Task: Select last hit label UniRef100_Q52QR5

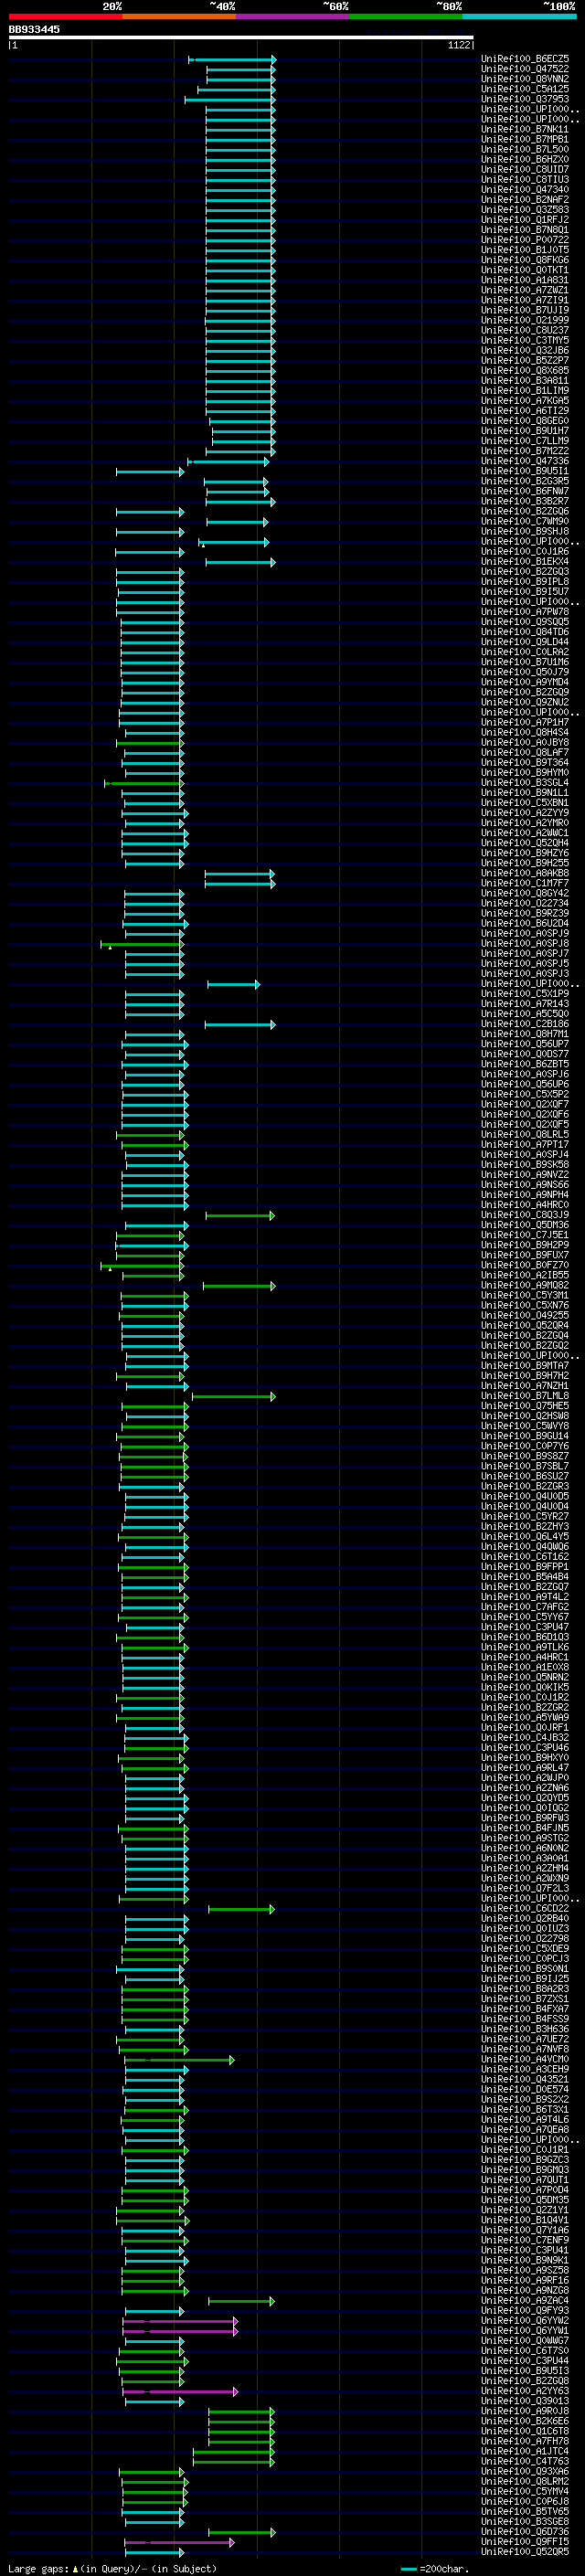Action: click(x=525, y=2551)
